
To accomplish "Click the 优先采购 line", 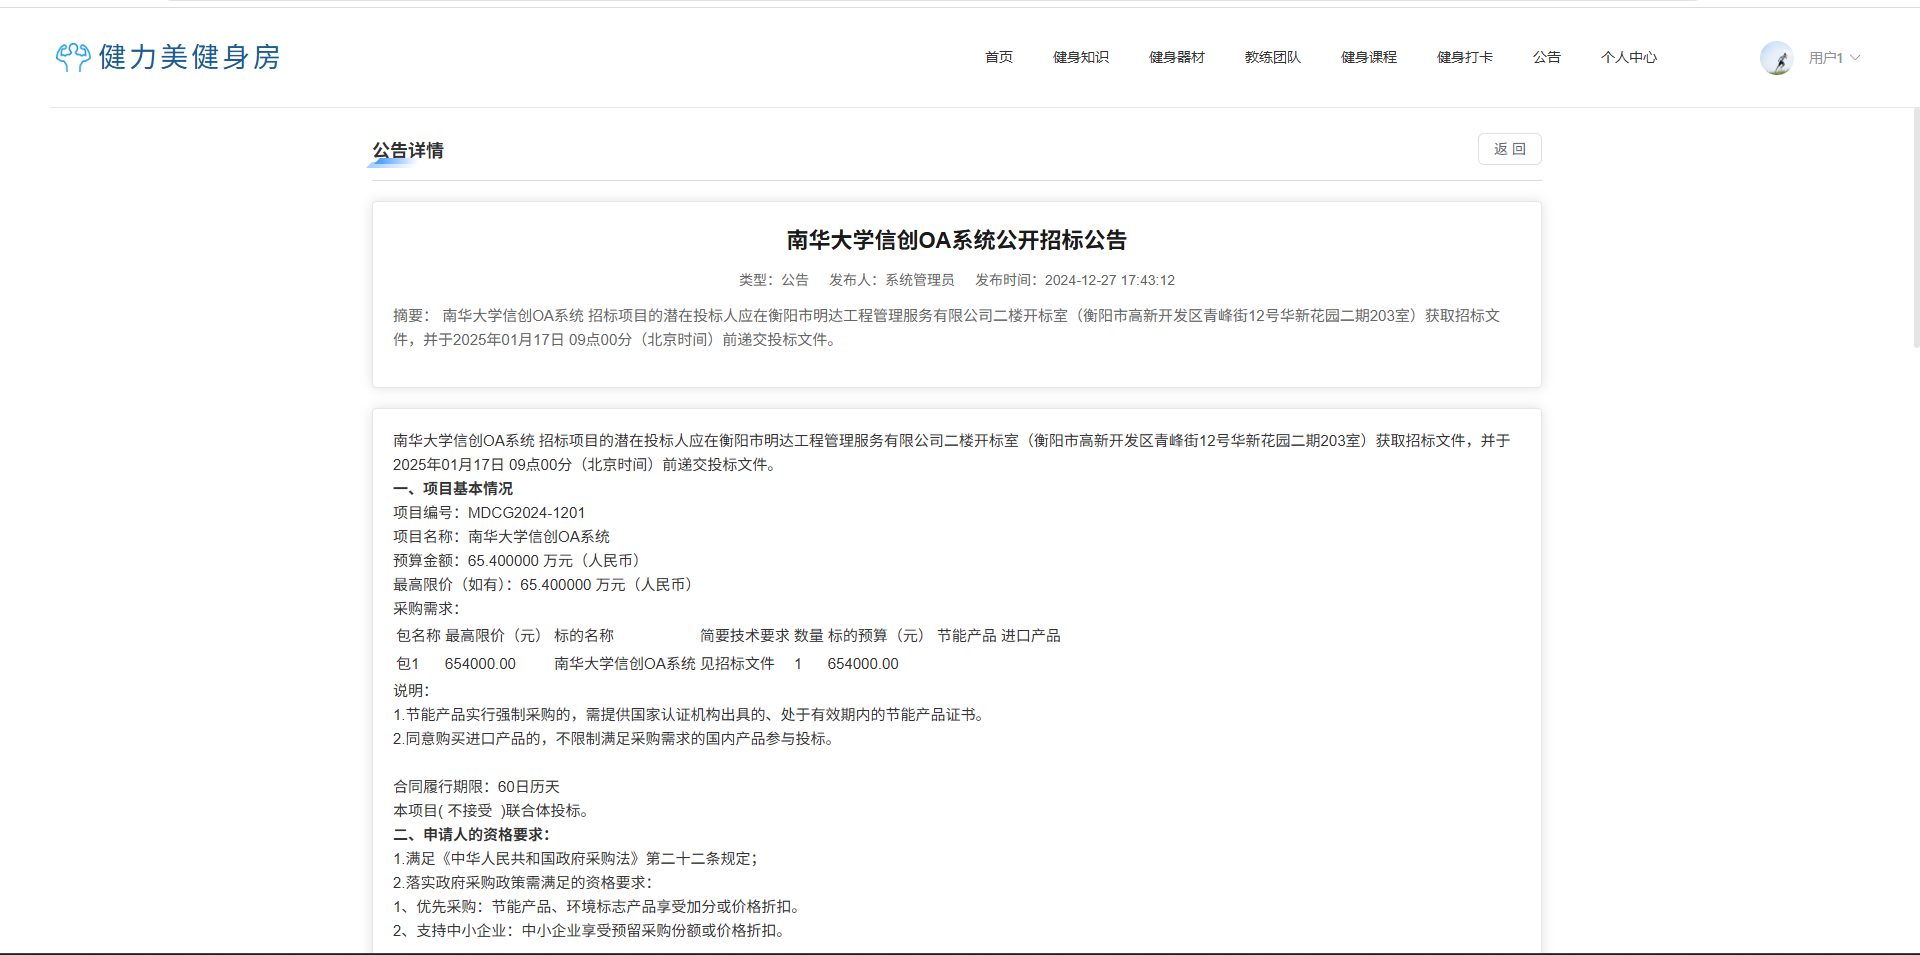I will [x=598, y=906].
